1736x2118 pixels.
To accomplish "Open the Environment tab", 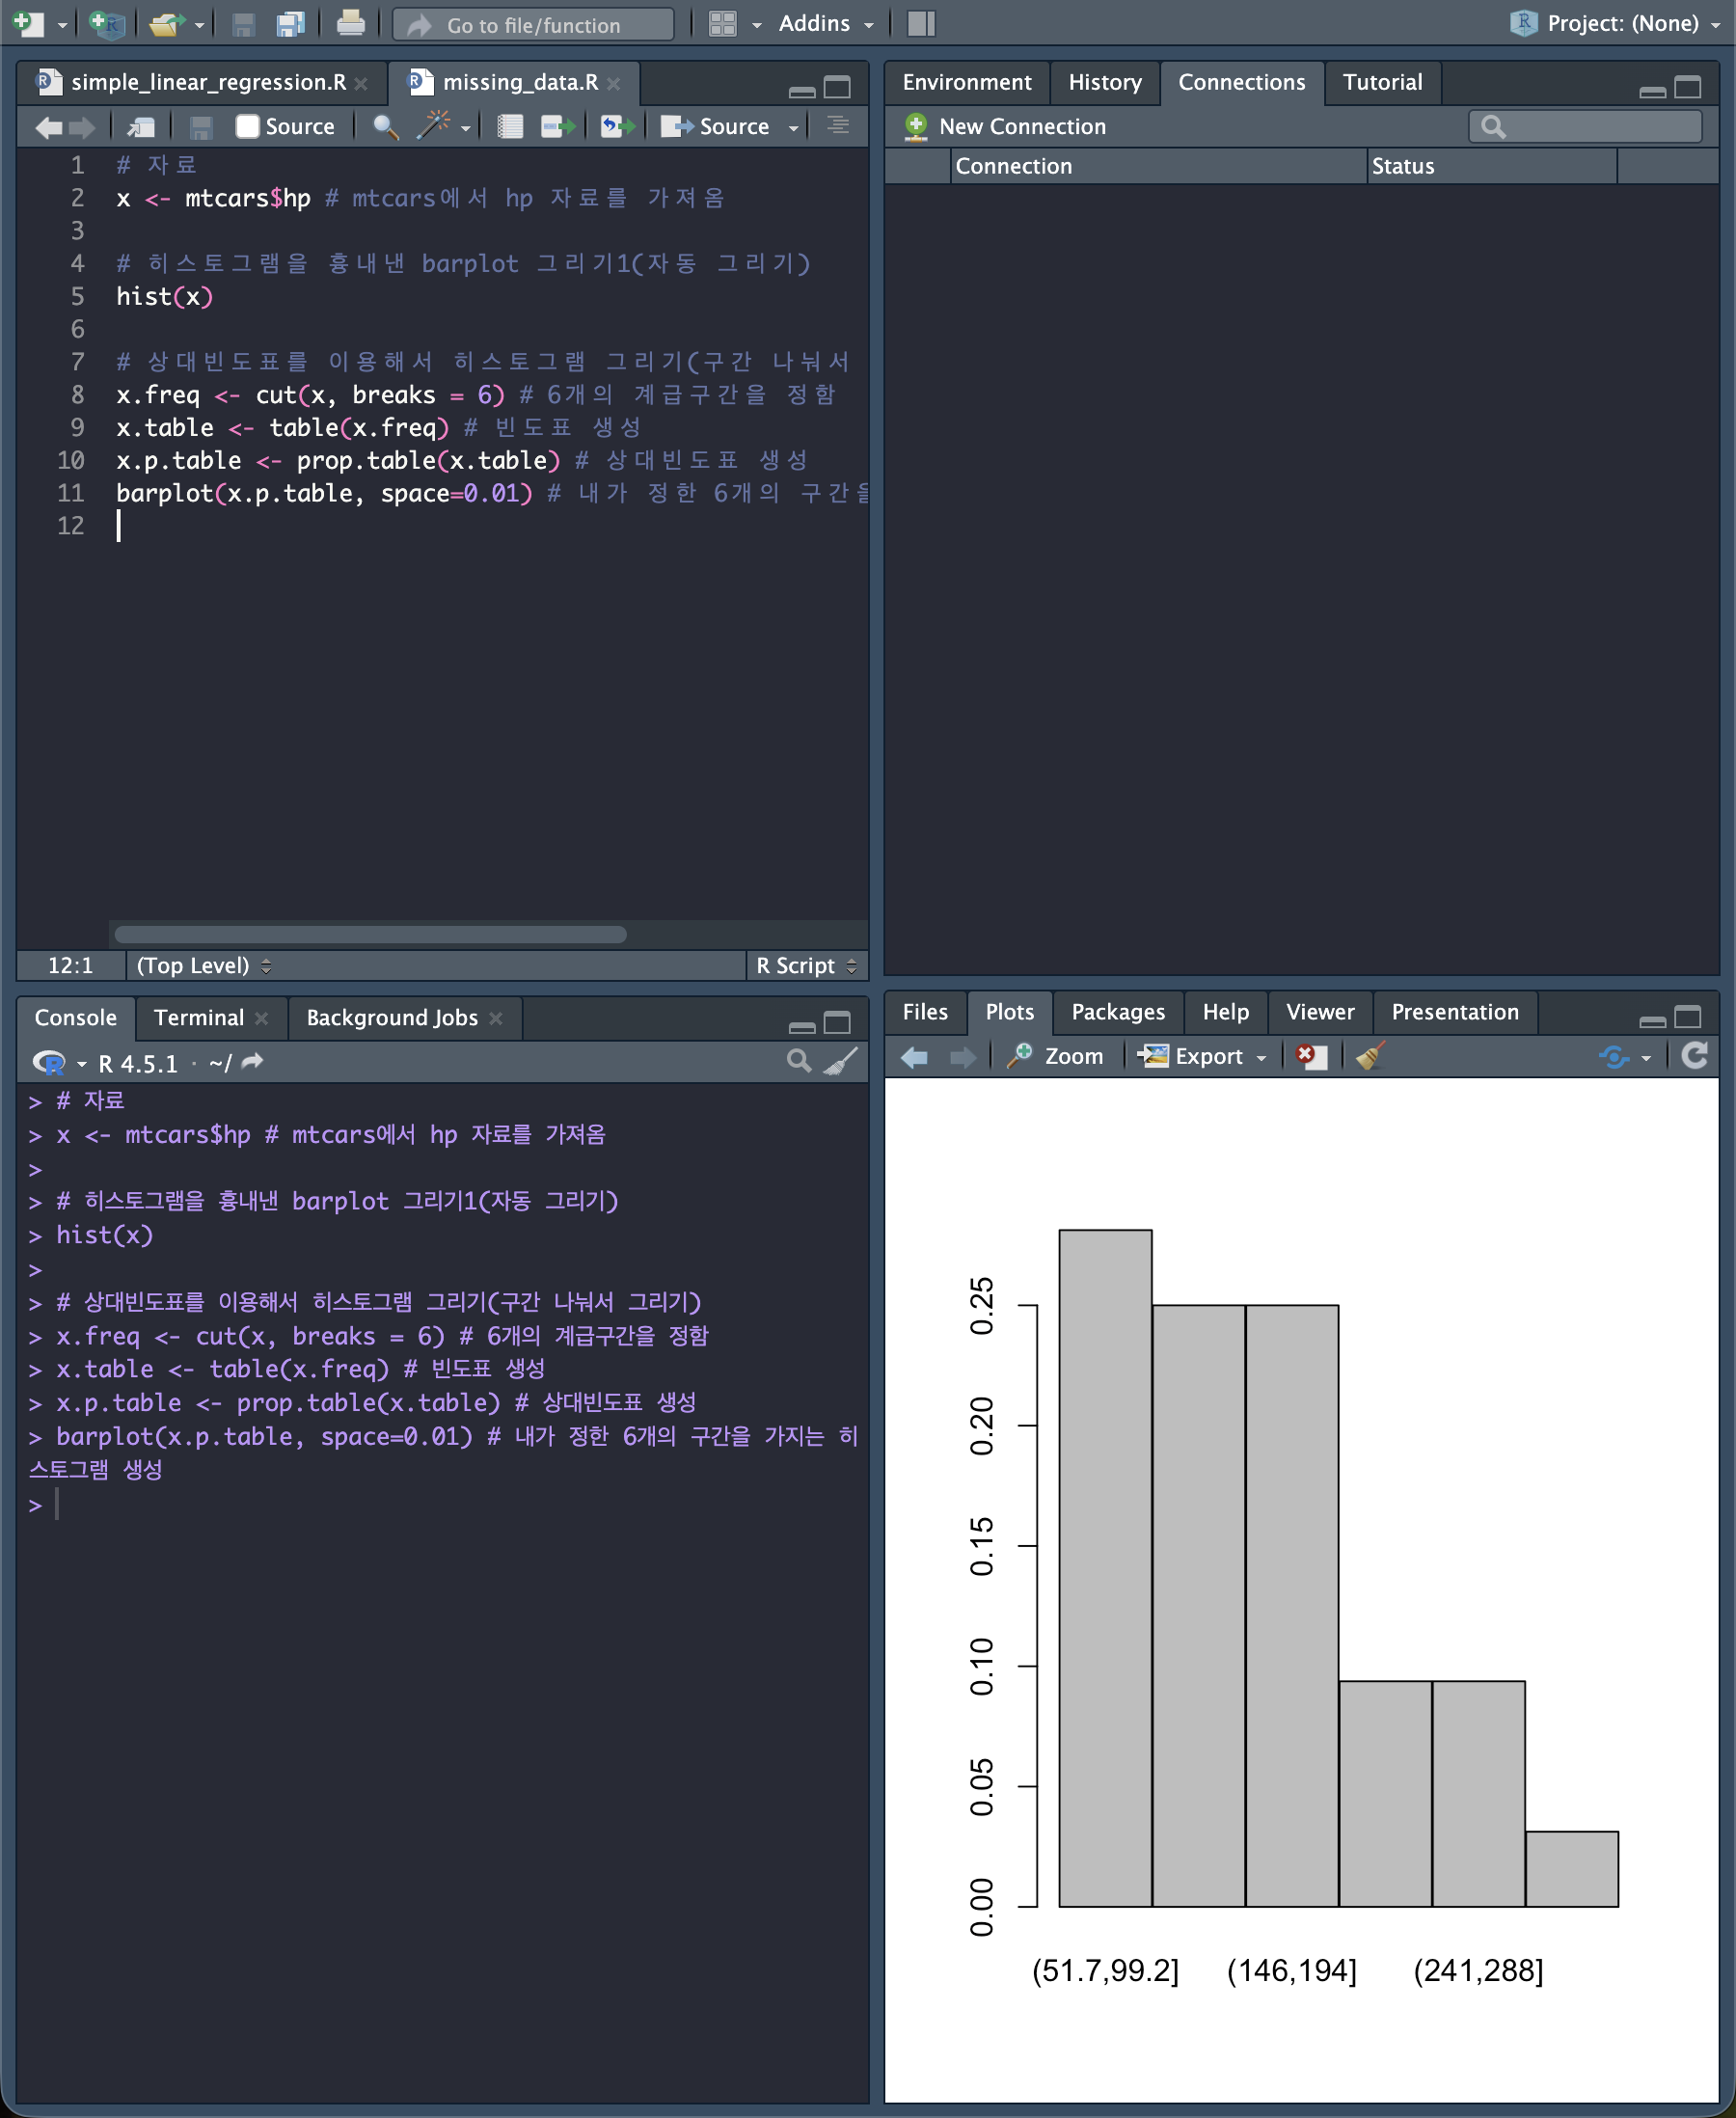I will [966, 82].
